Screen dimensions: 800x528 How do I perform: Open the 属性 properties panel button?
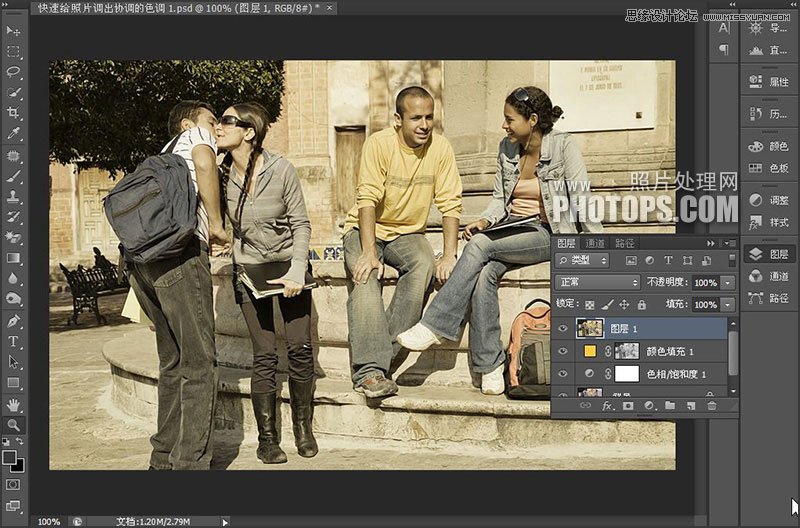[768, 82]
